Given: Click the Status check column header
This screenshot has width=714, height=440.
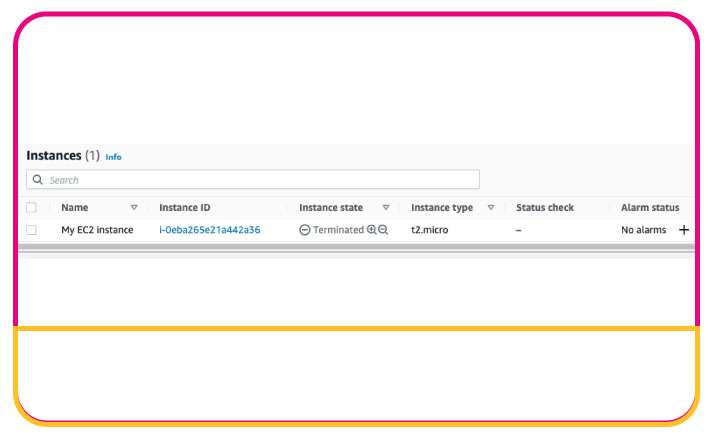Looking at the screenshot, I should coord(545,208).
